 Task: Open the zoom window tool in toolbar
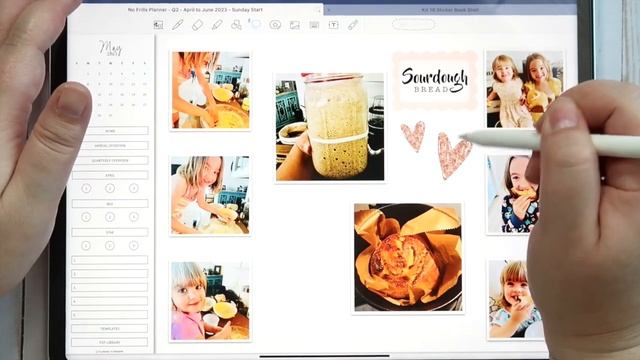pos(158,25)
